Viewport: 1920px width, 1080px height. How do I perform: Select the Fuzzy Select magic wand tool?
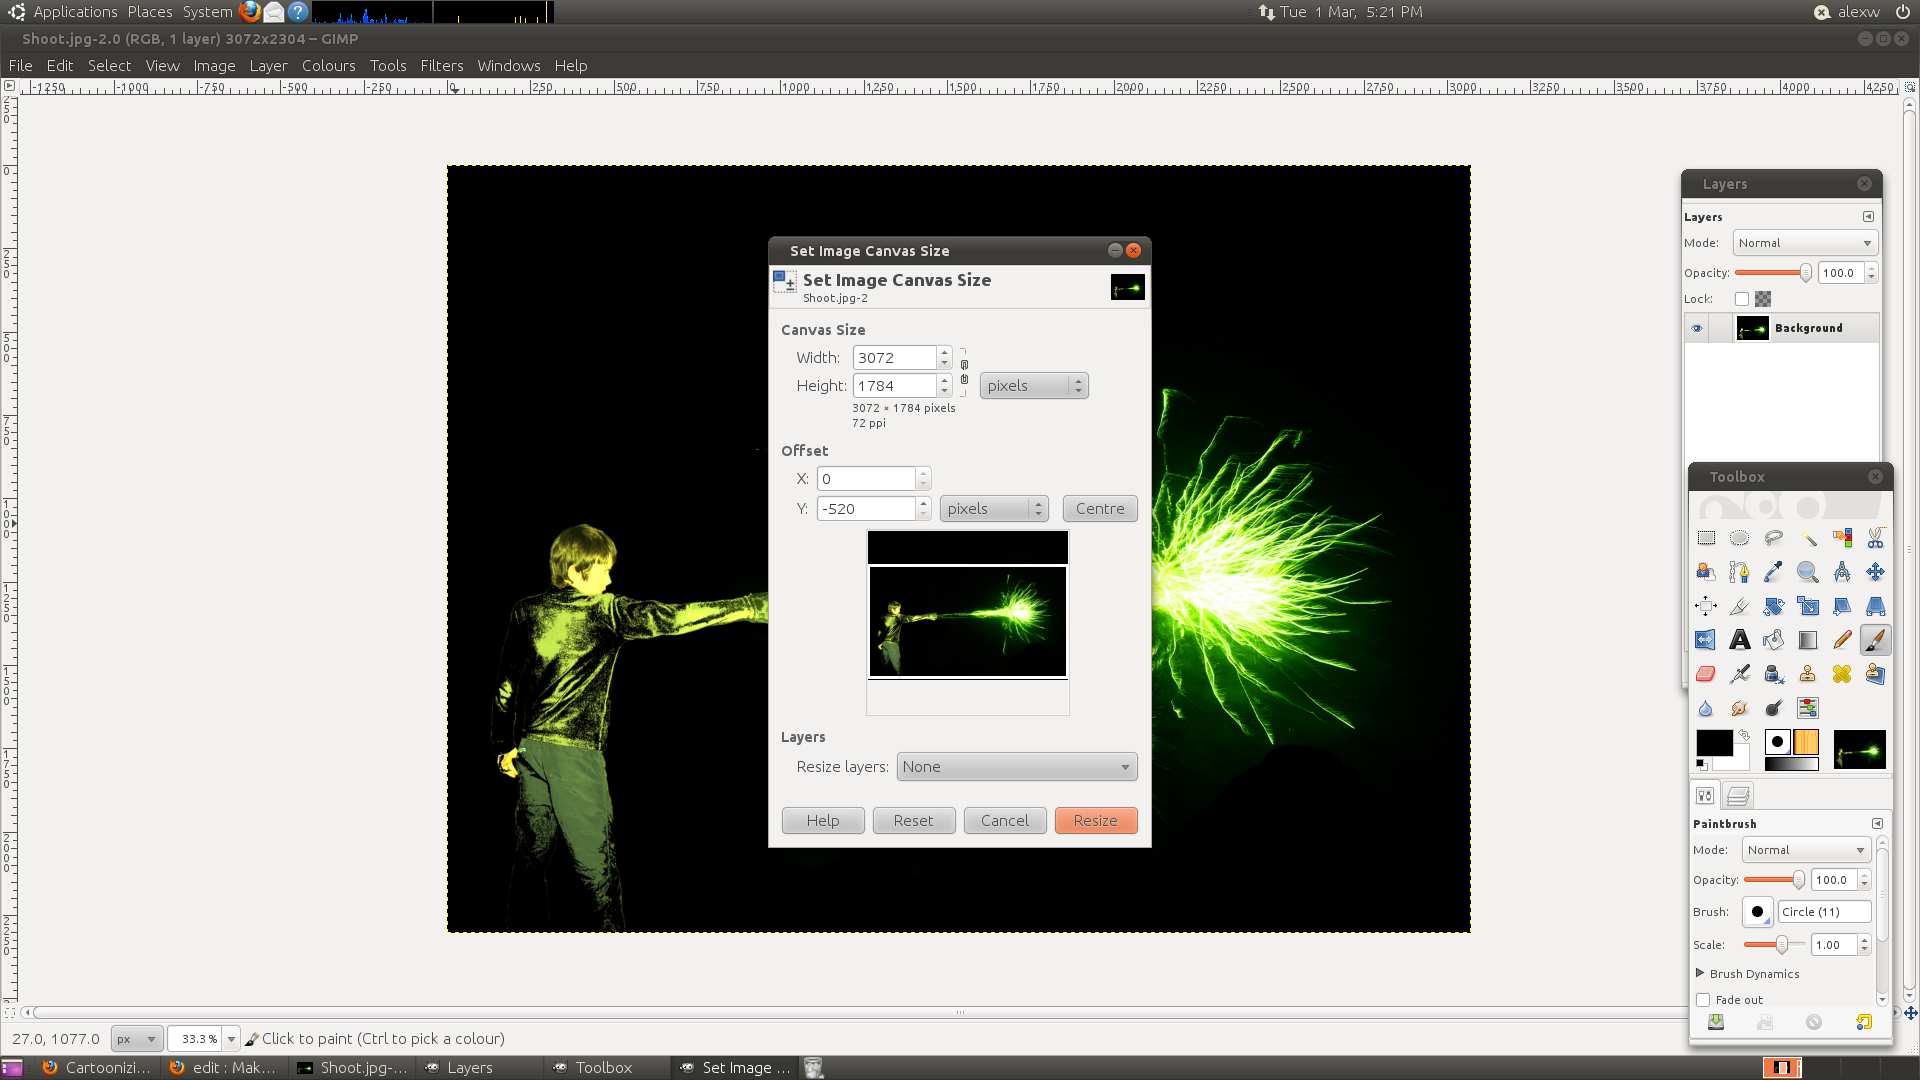(x=1808, y=538)
